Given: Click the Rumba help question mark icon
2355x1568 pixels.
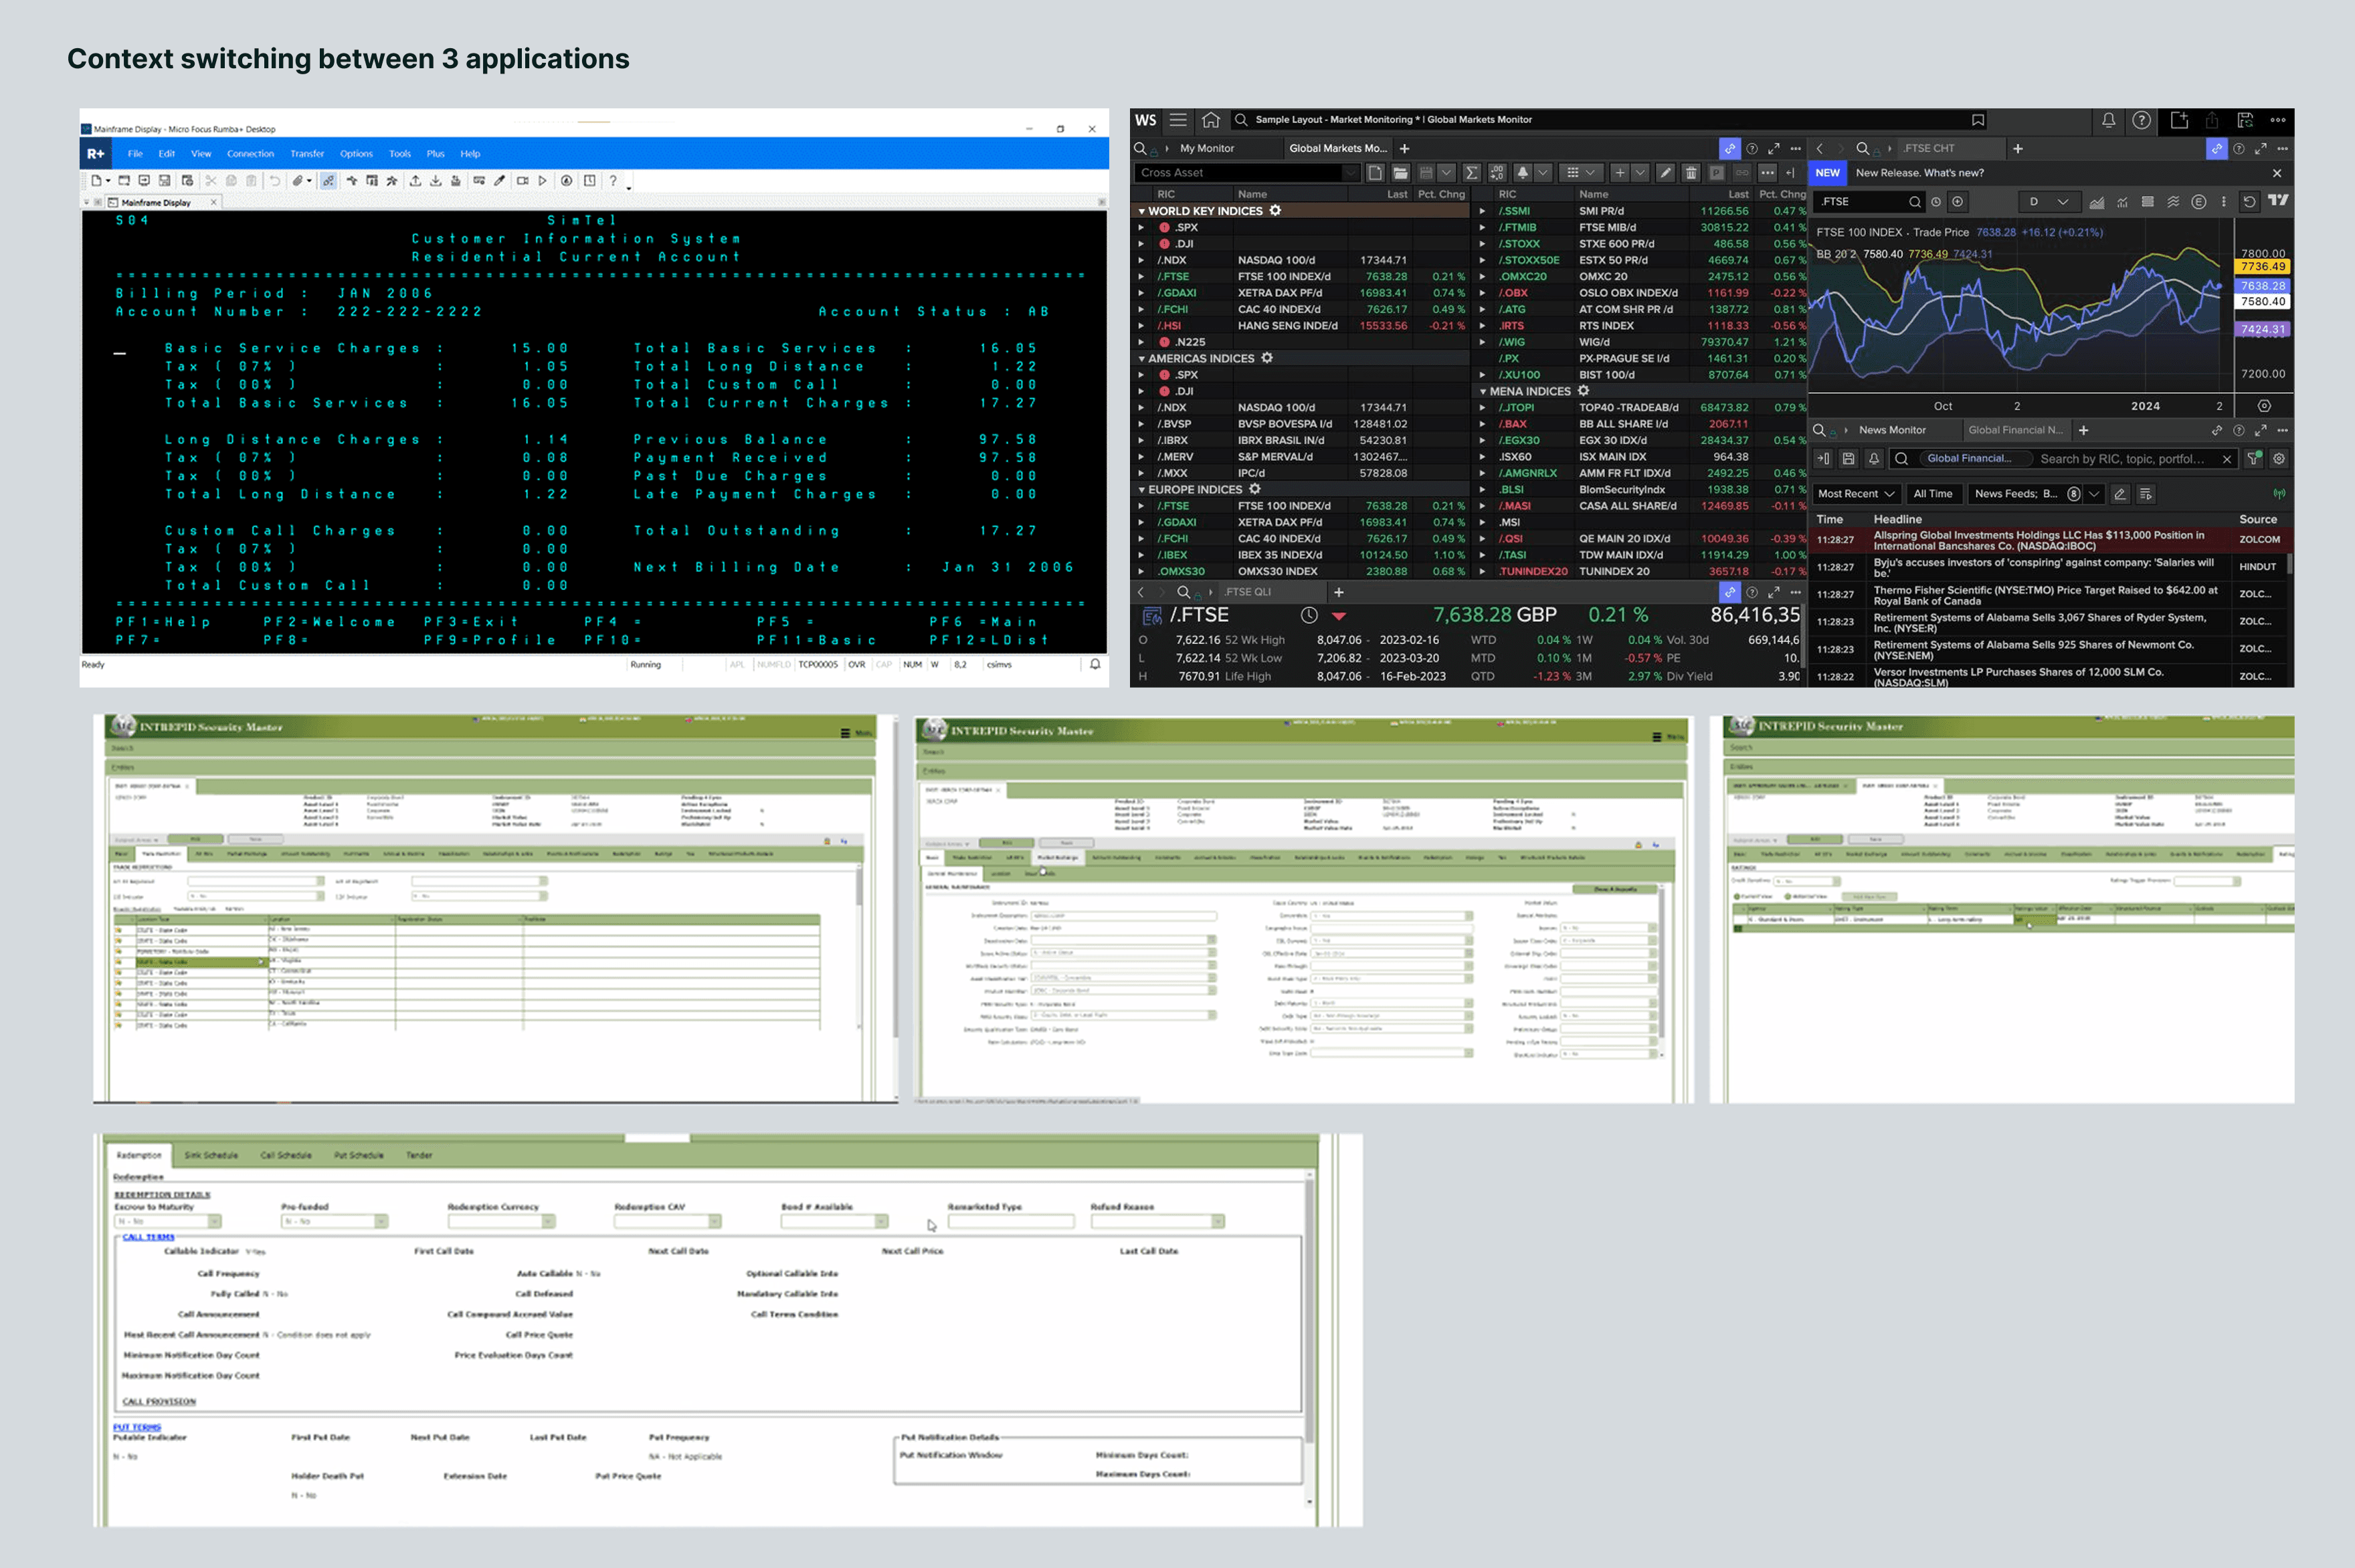Looking at the screenshot, I should 613,181.
